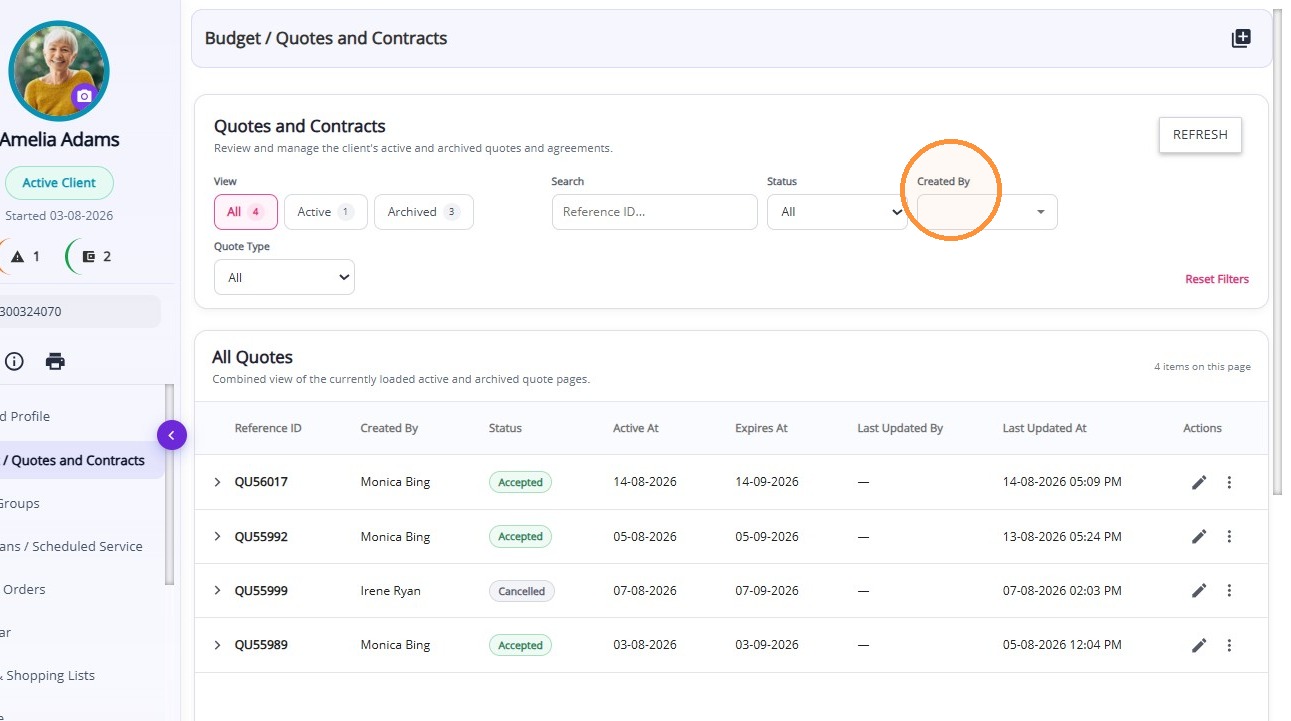This screenshot has height=721, width=1291.
Task: Open the Created By filter dropdown
Action: 987,212
